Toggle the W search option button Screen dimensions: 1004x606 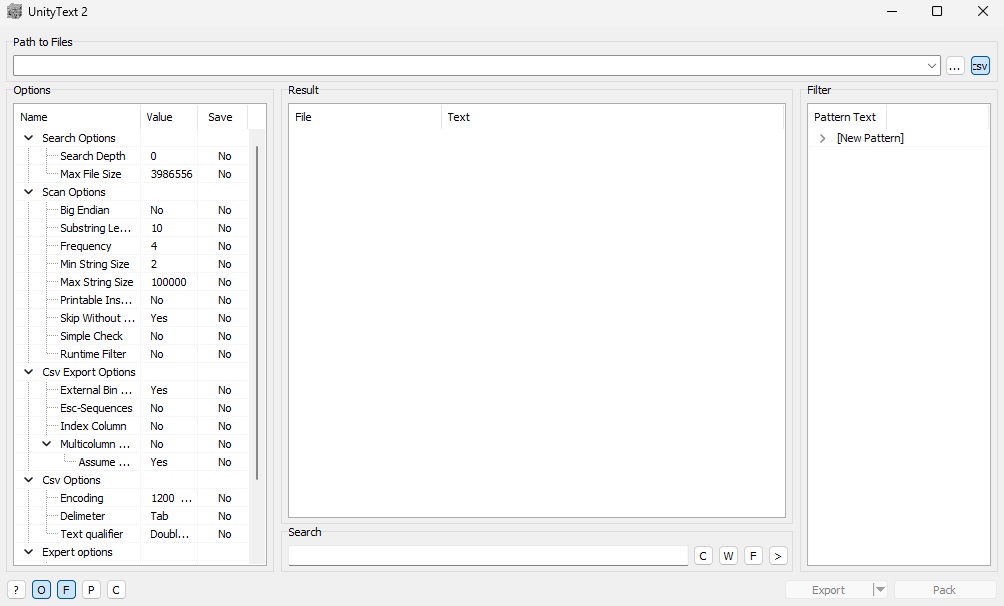pos(728,556)
